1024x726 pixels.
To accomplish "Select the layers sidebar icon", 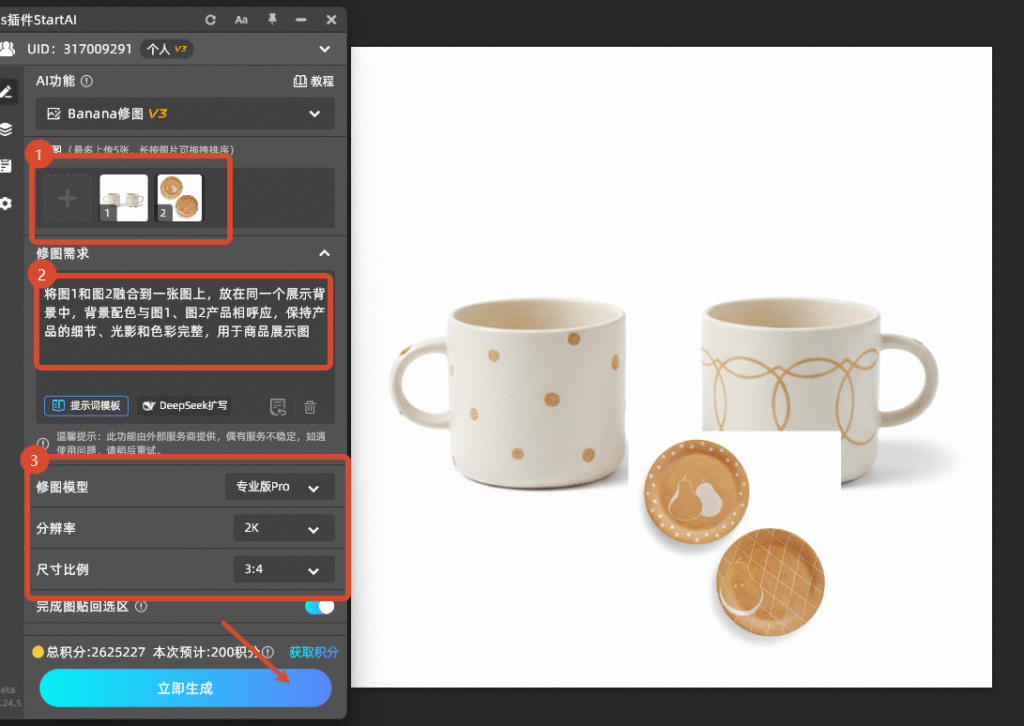I will pos(7,129).
